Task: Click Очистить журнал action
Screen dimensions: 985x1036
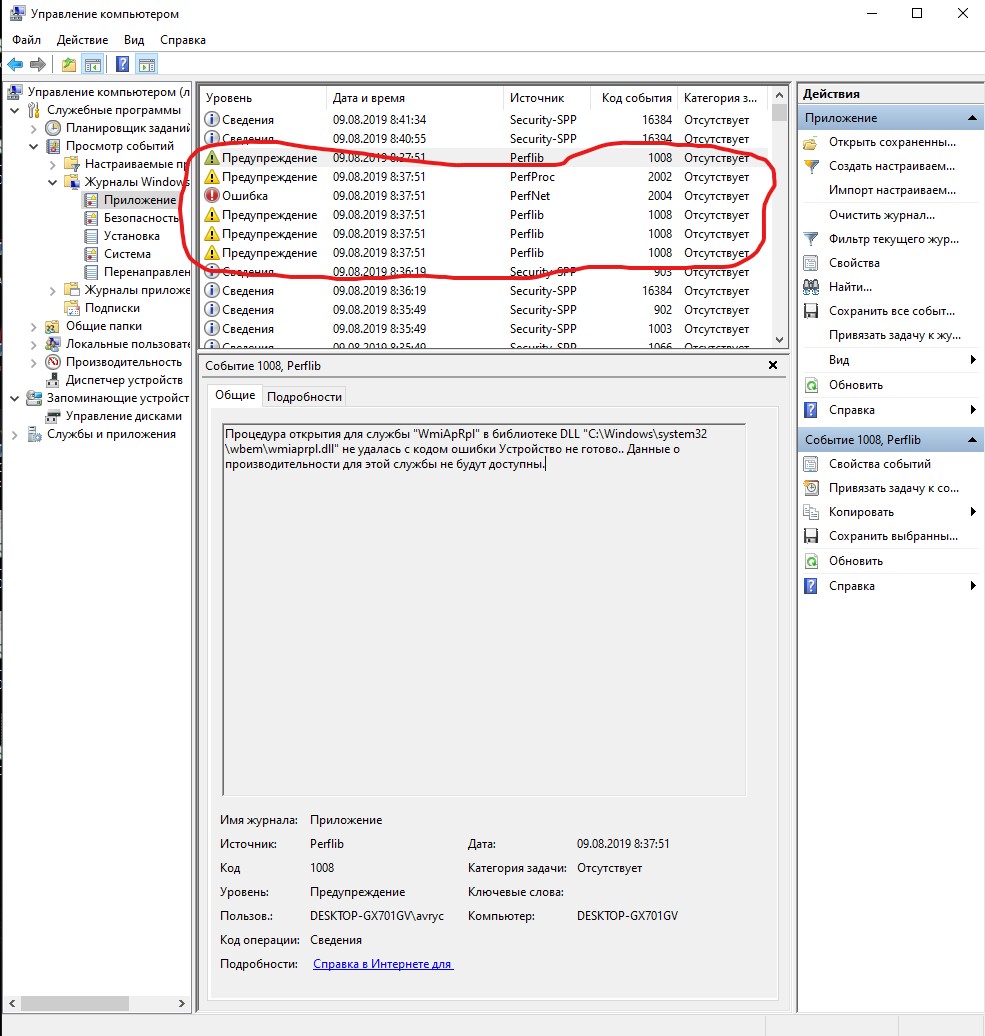Action: pyautogui.click(x=881, y=215)
